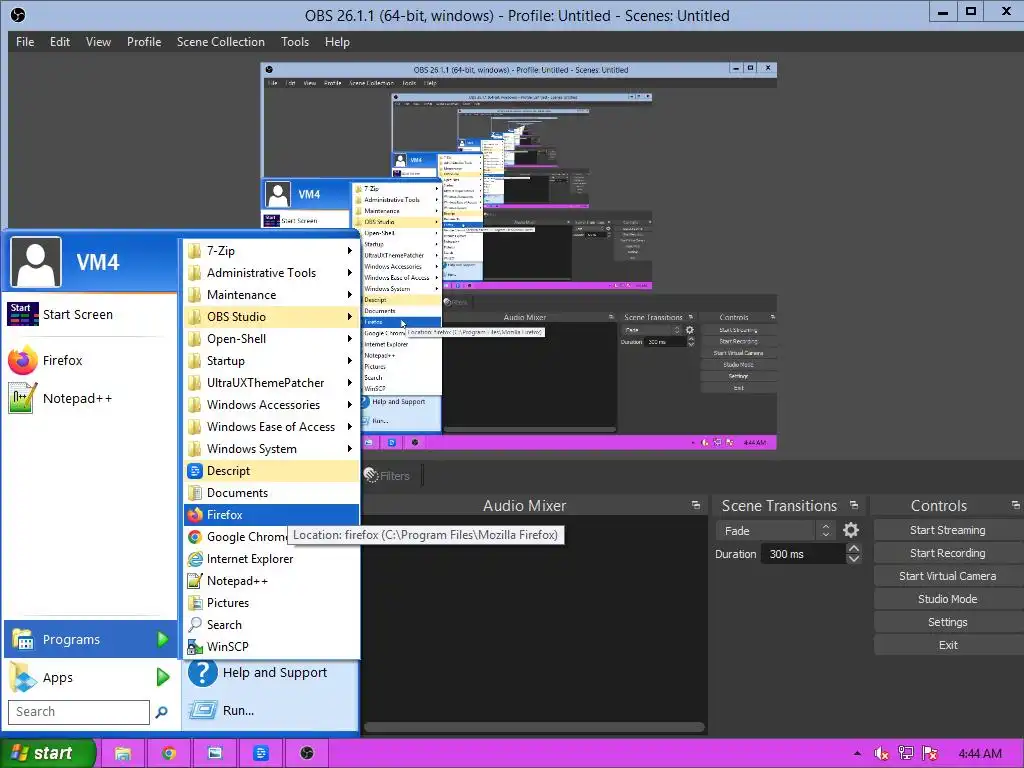Open the Fade transition dropdown
This screenshot has height=768, width=1024.
775,531
